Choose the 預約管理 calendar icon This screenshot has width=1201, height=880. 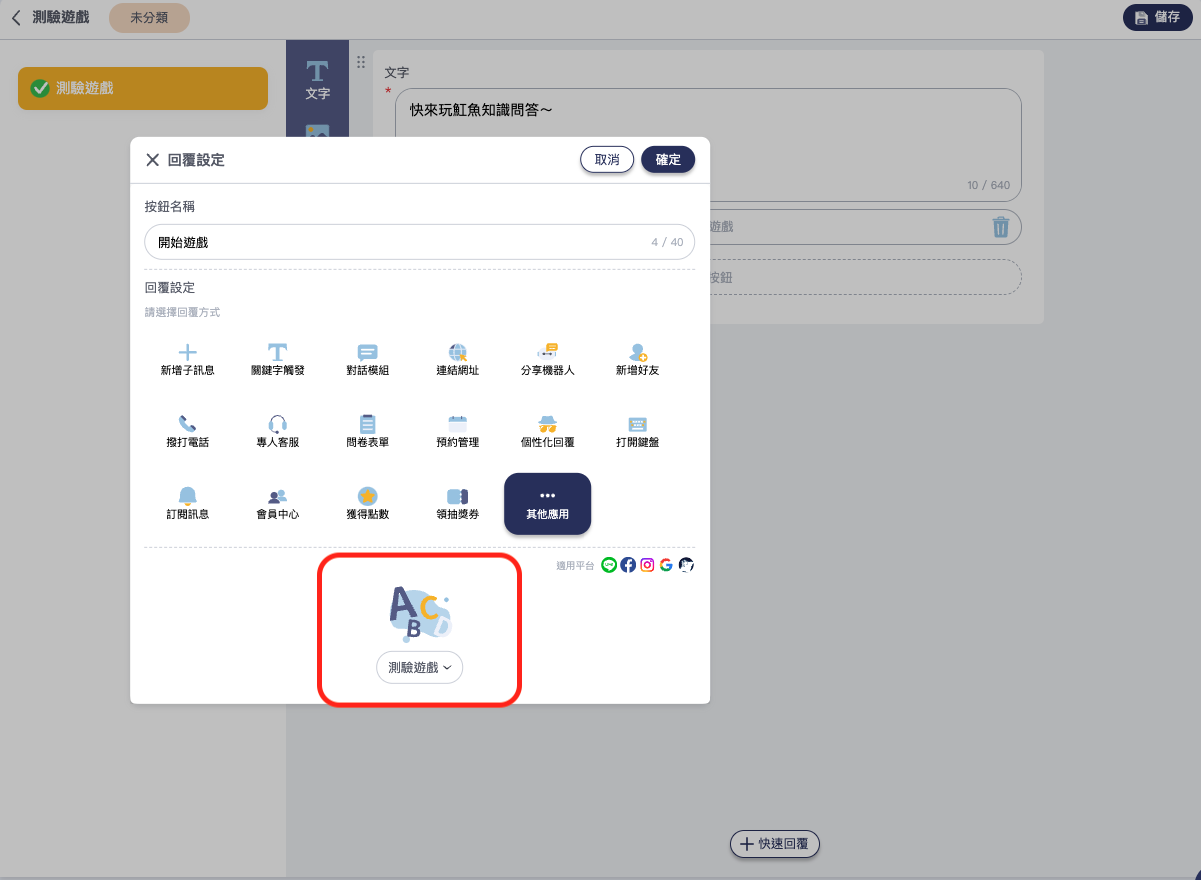(x=457, y=424)
